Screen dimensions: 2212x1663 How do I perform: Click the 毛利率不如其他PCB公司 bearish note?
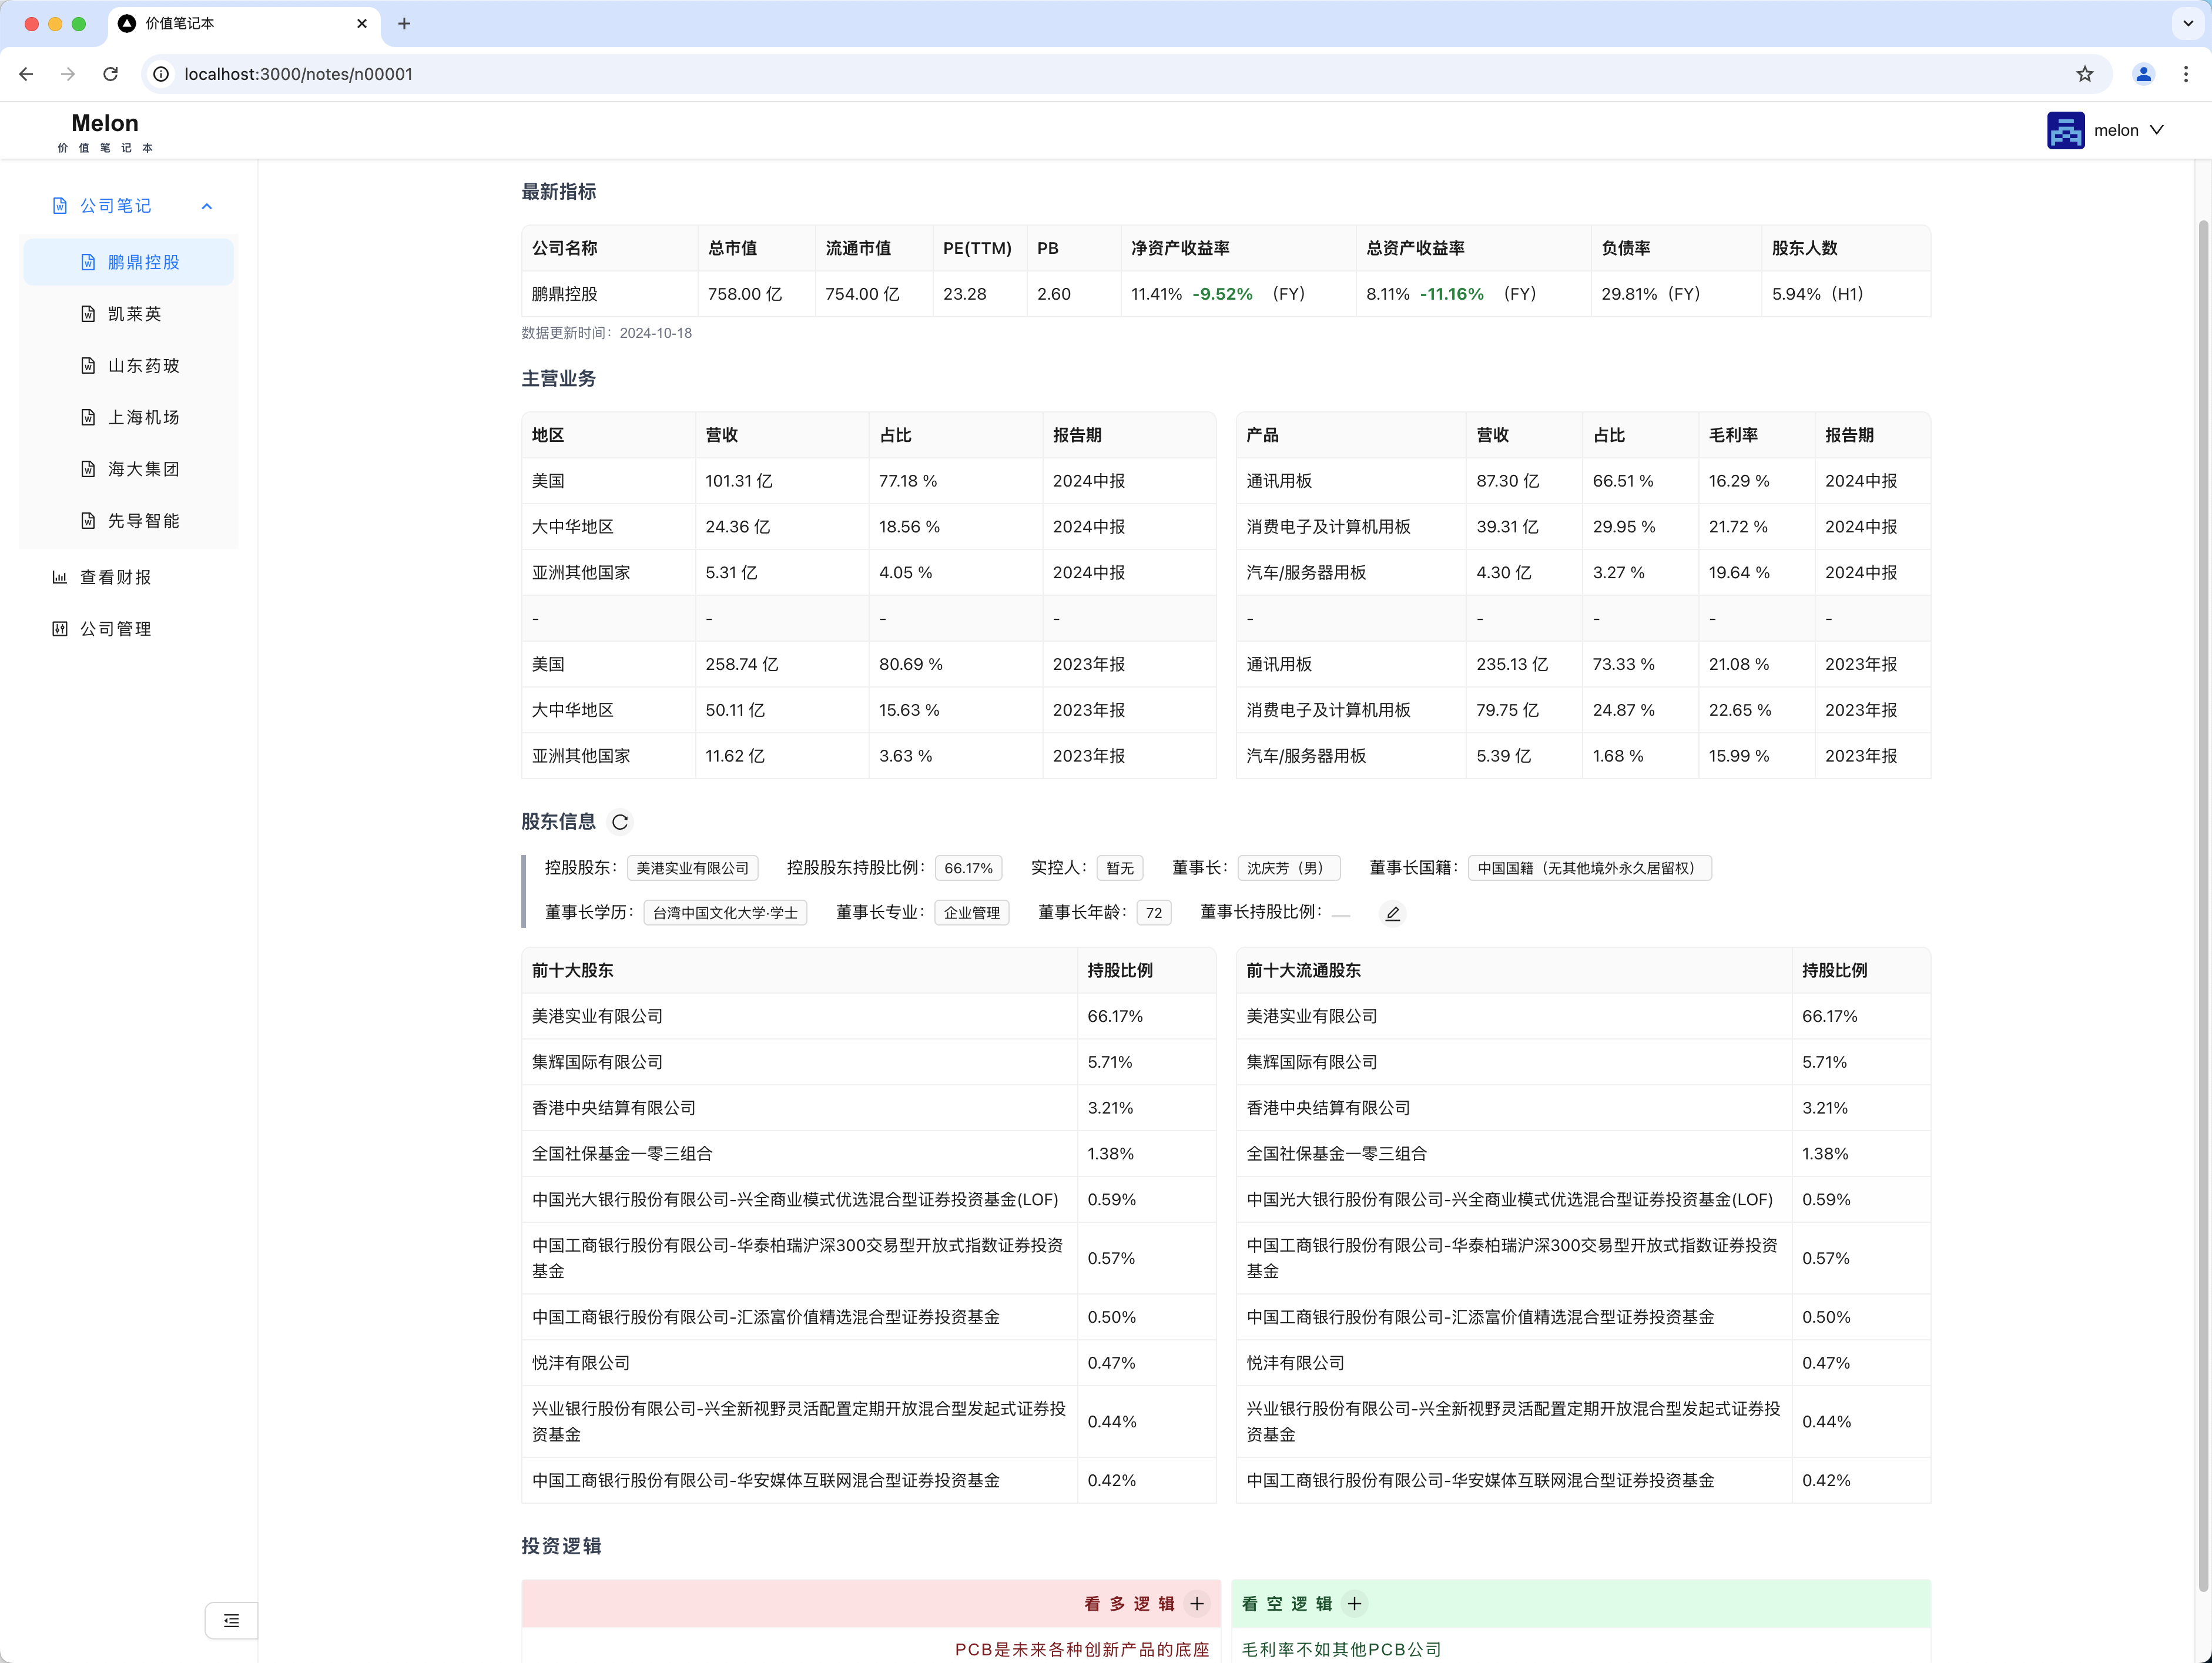click(x=1342, y=1650)
